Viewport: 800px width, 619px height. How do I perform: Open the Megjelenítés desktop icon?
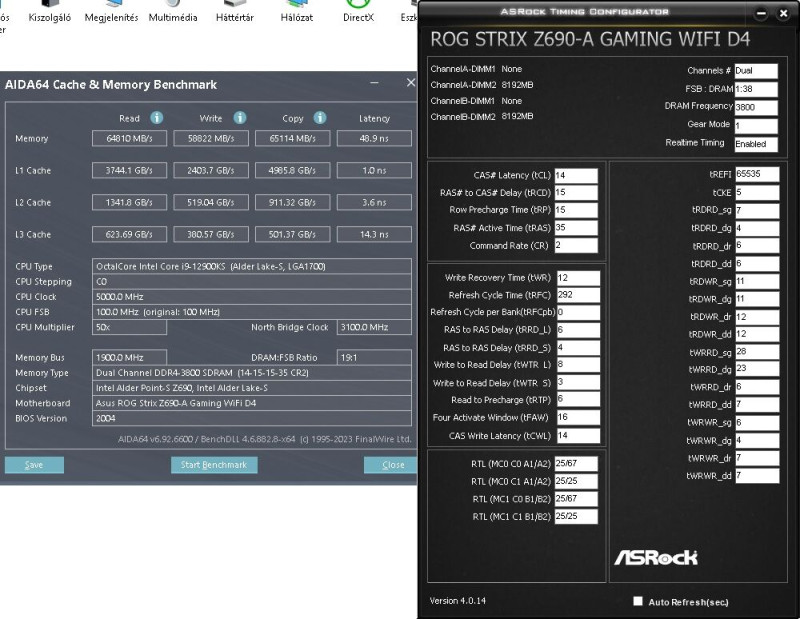point(111,11)
